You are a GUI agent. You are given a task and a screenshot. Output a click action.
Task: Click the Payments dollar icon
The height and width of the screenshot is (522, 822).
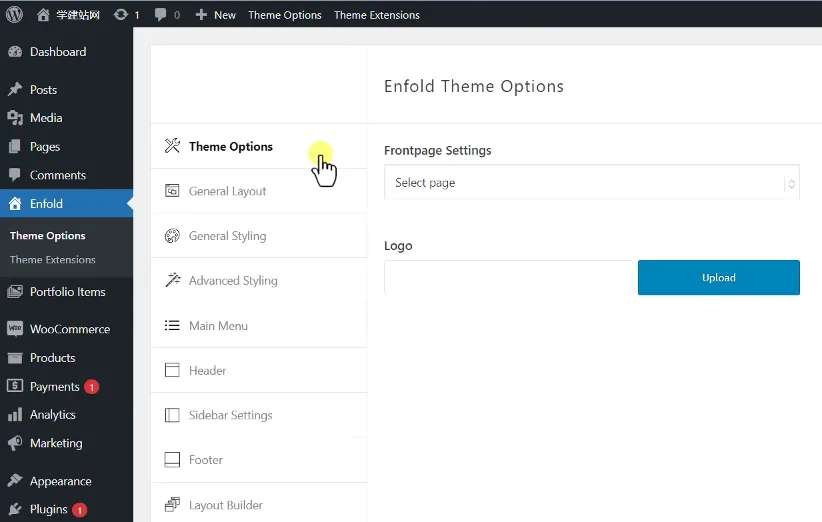(15, 386)
